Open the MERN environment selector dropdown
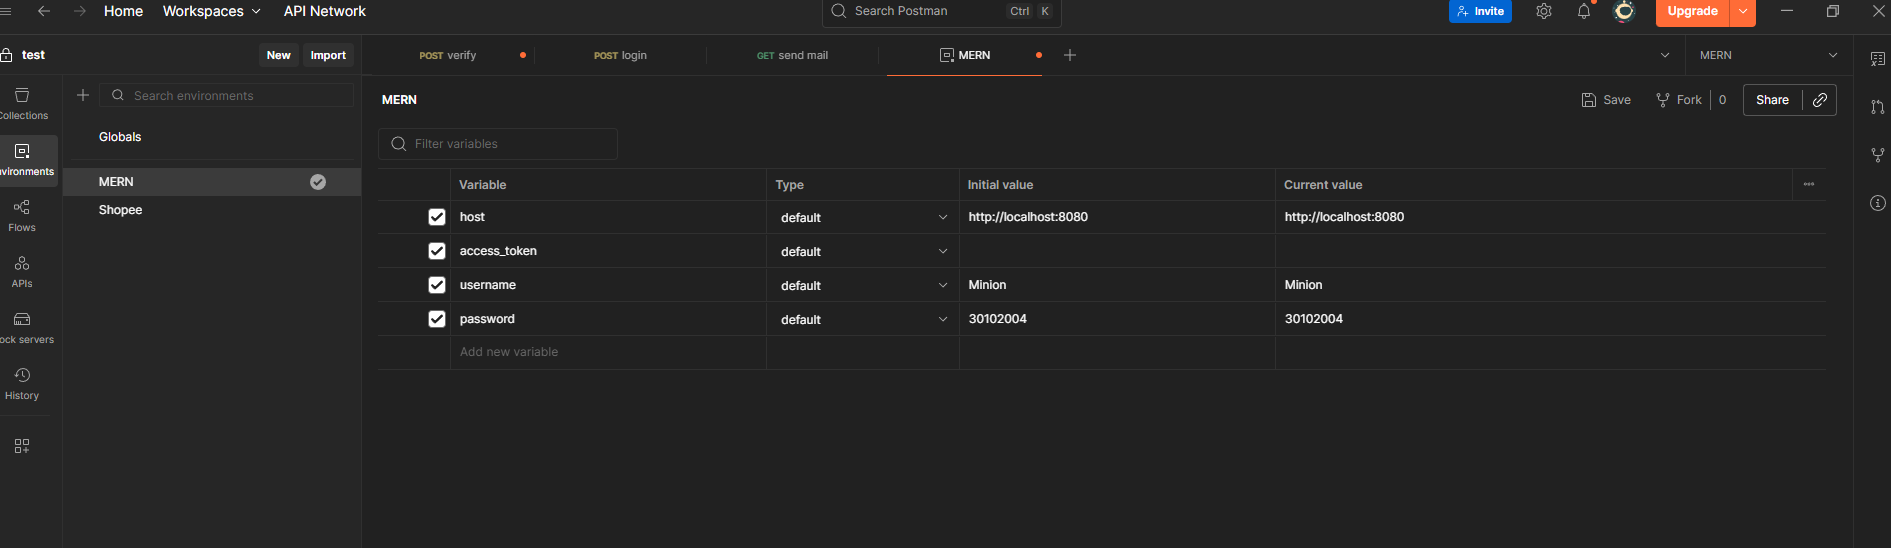 point(1767,55)
